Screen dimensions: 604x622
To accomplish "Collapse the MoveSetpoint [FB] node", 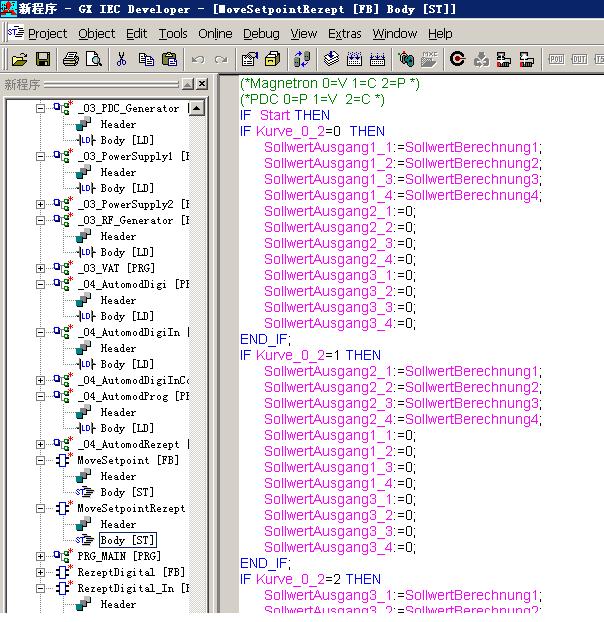I will [x=41, y=460].
